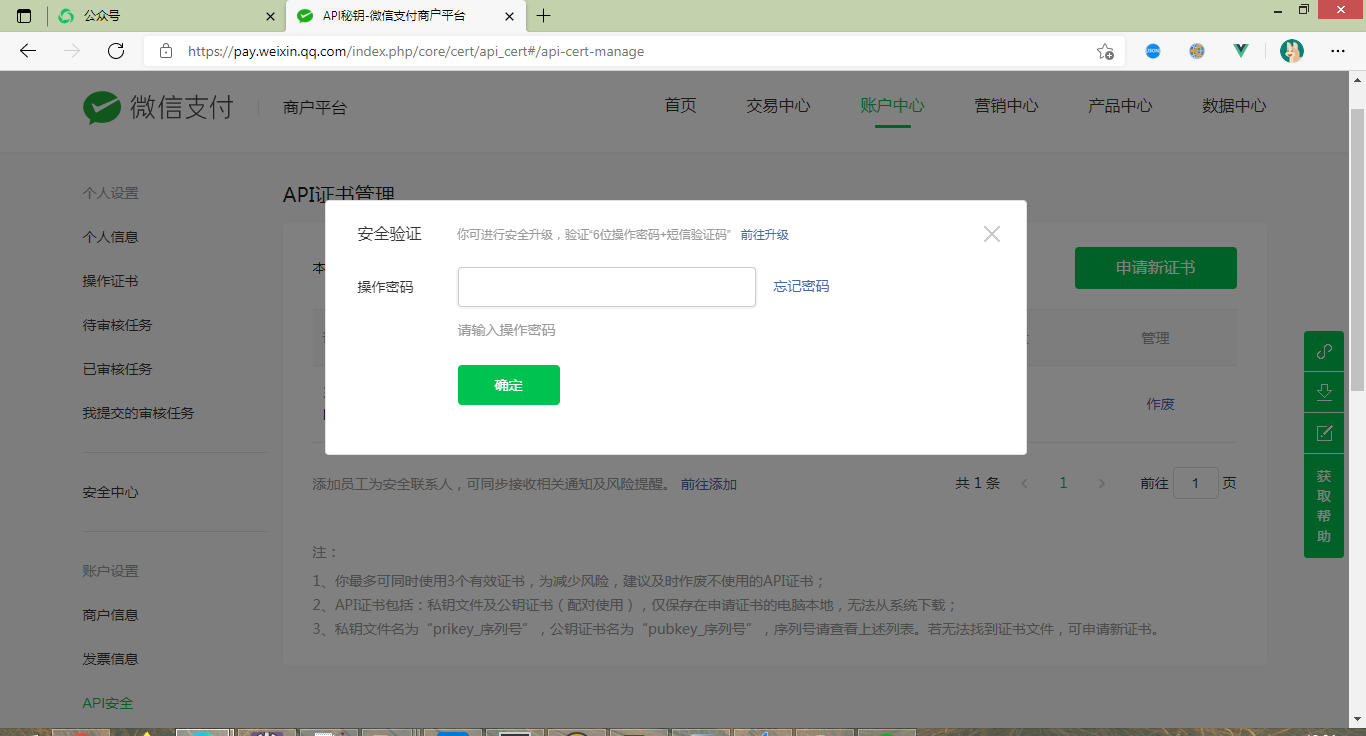Click the 申请新证书 button
Image resolution: width=1366 pixels, height=736 pixels.
coord(1156,268)
